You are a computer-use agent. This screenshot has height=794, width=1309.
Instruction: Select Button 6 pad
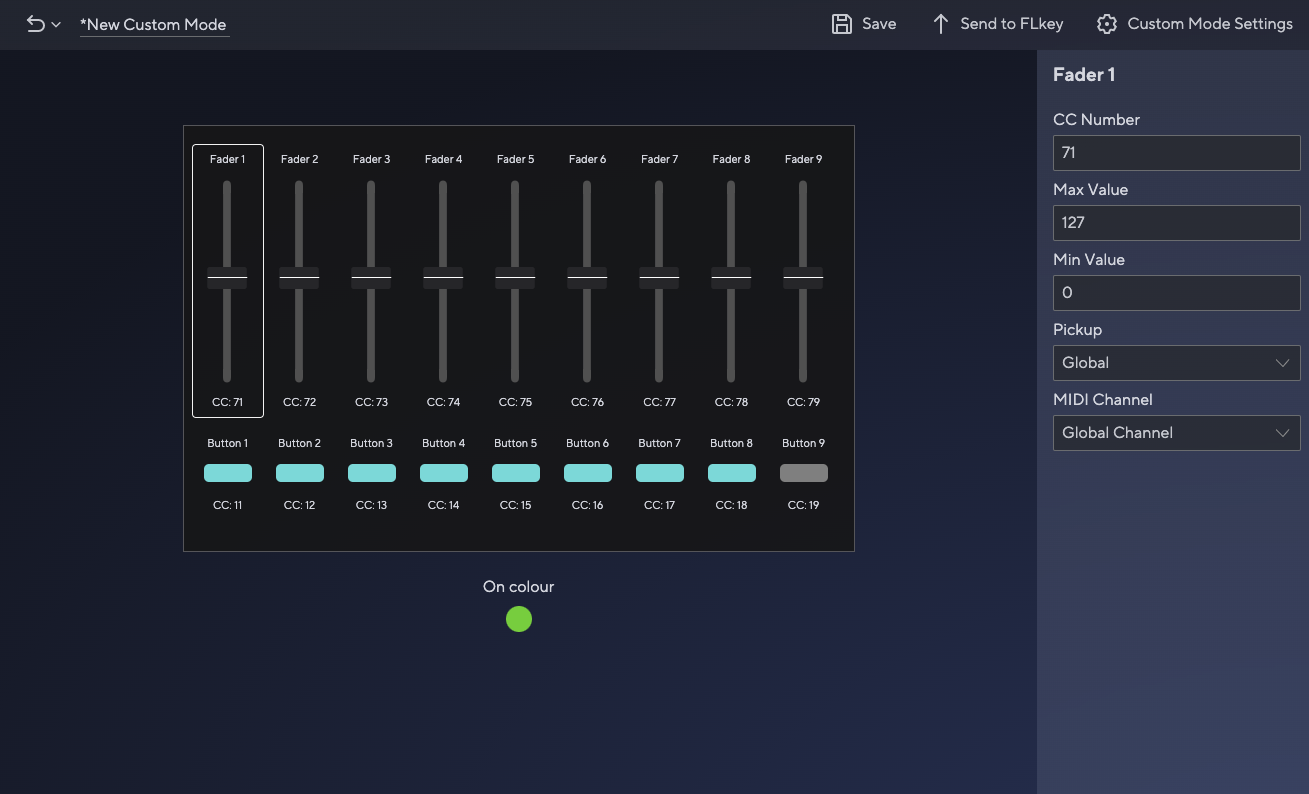588,473
